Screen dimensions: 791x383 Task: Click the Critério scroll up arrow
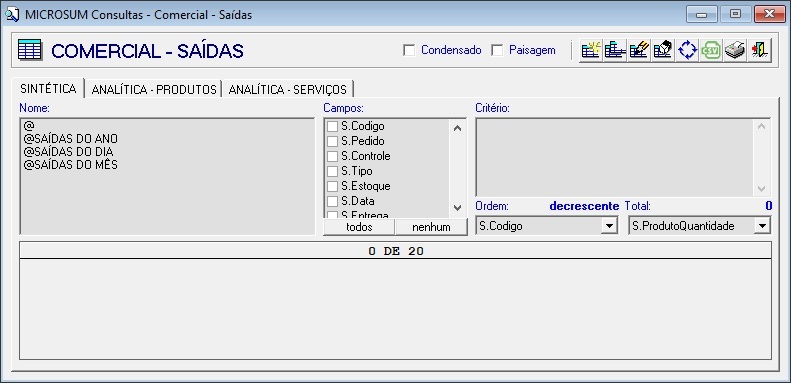click(x=761, y=126)
